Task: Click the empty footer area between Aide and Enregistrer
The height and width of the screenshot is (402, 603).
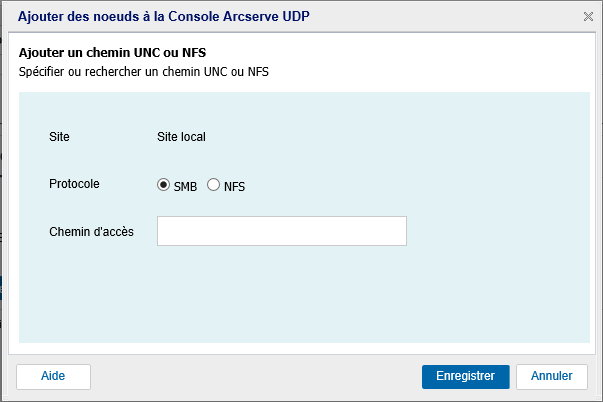Action: [250, 376]
